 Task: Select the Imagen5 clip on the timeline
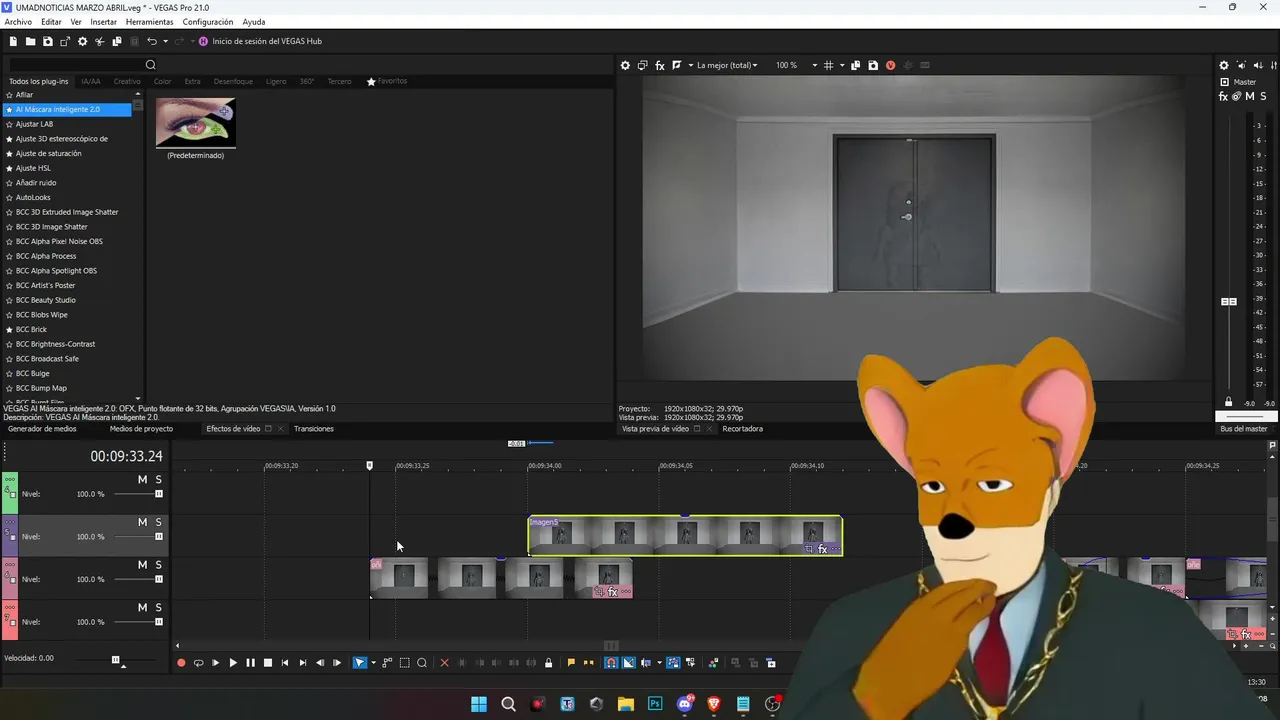(685, 536)
